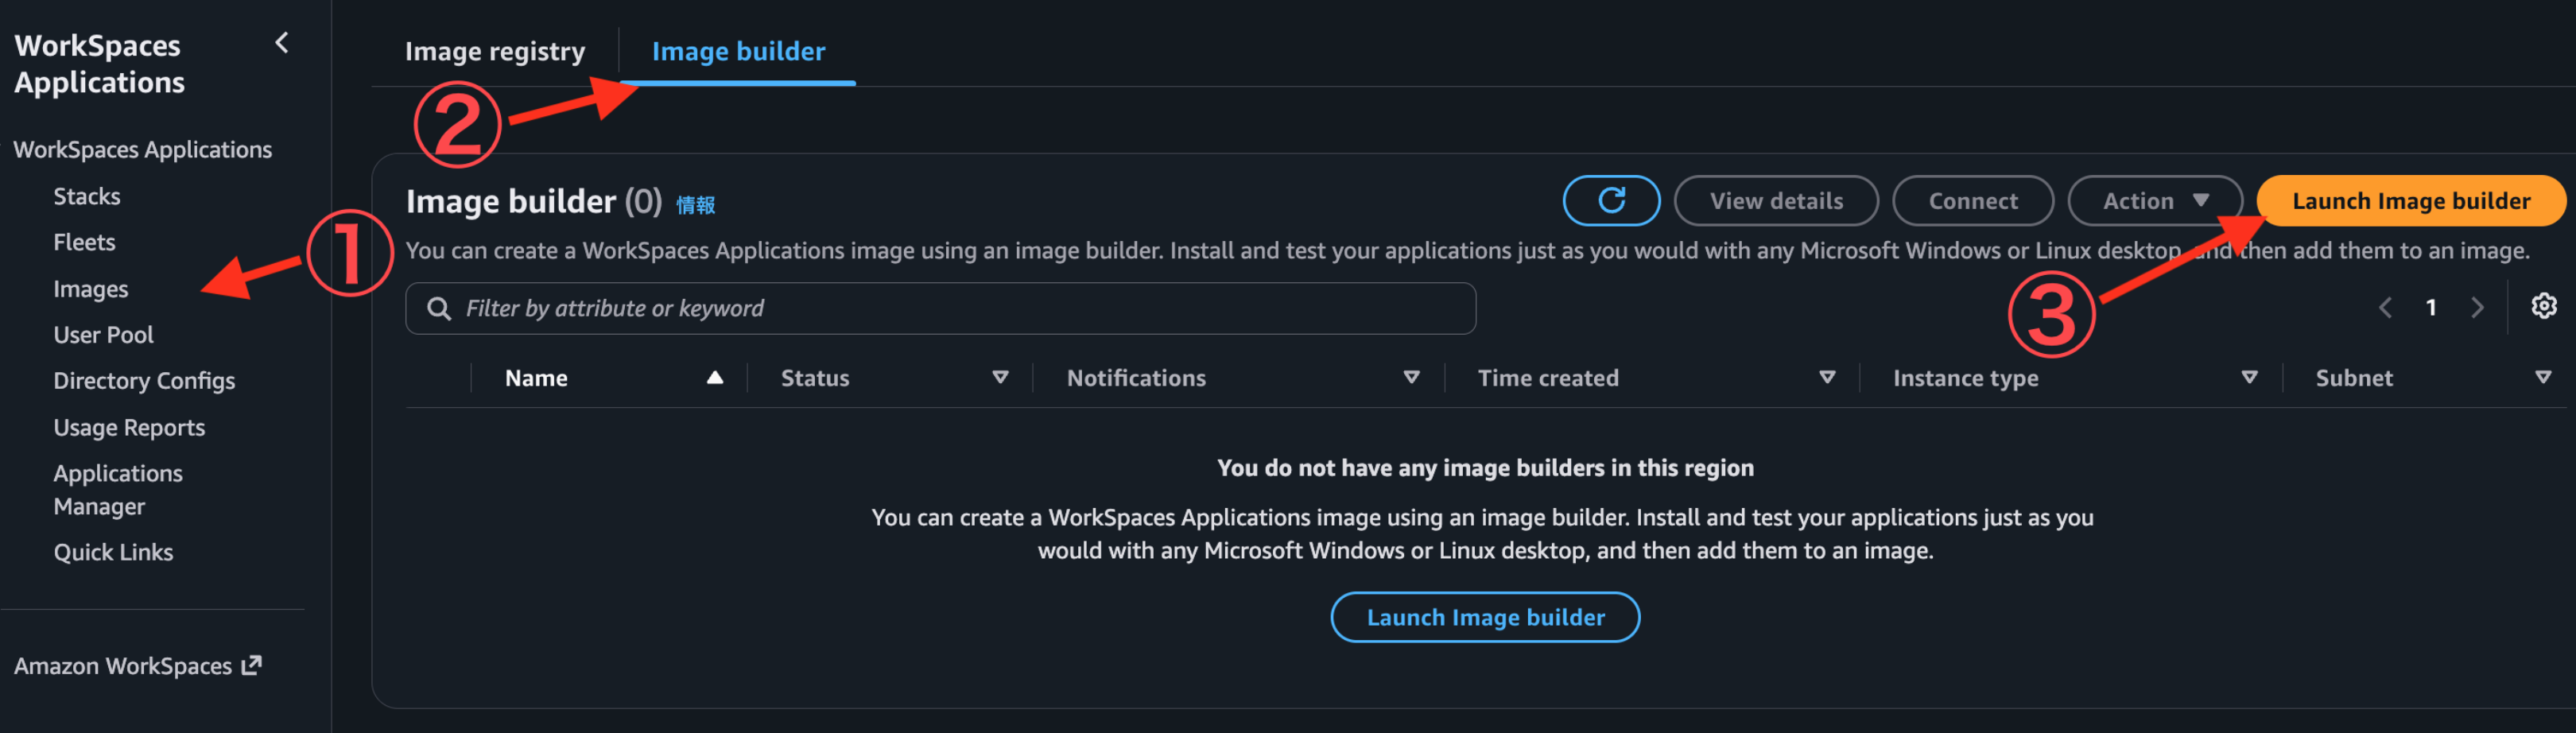Screen dimensions: 2576x733
Task: Switch to the Image registry tab
Action: pyautogui.click(x=495, y=51)
